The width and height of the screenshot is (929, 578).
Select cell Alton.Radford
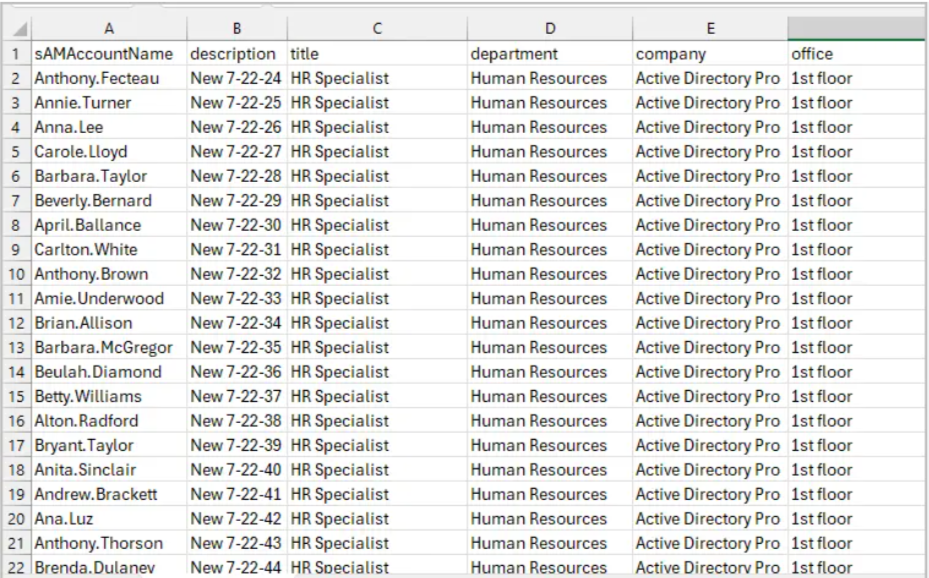click(109, 421)
